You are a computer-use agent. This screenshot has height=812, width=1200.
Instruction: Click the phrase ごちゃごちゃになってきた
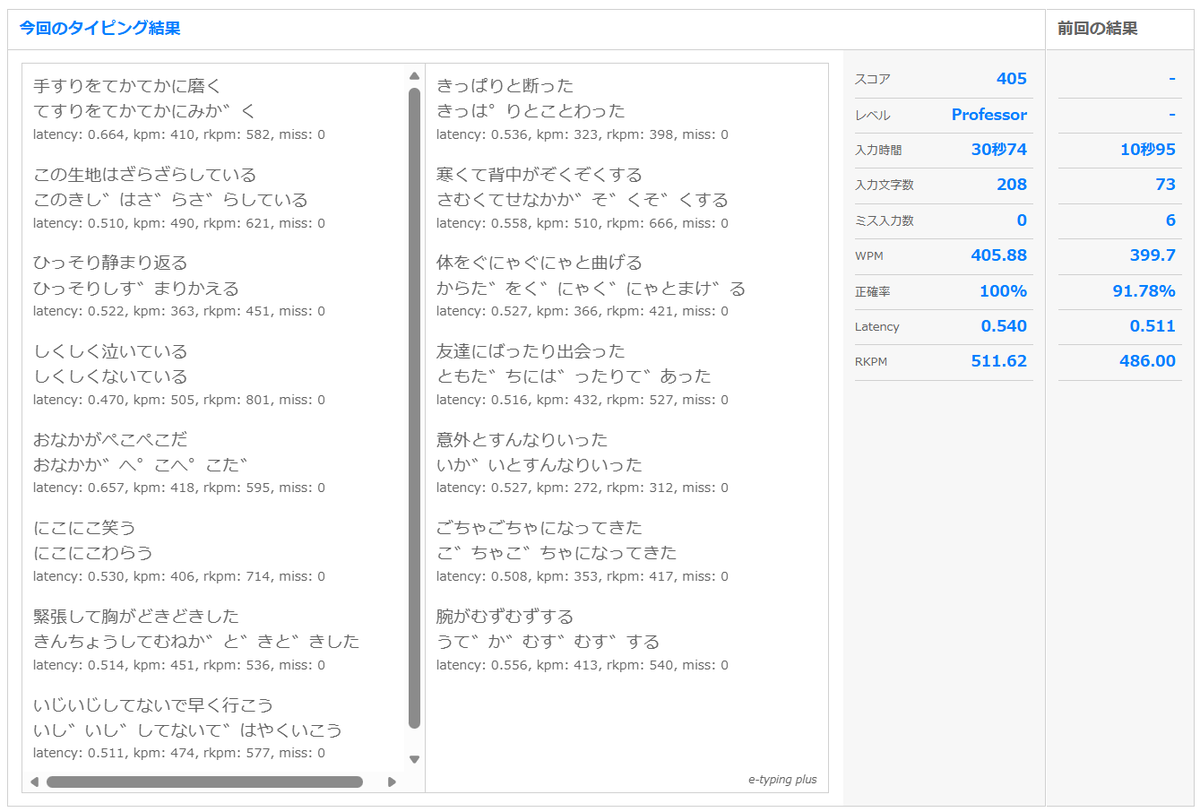click(539, 528)
